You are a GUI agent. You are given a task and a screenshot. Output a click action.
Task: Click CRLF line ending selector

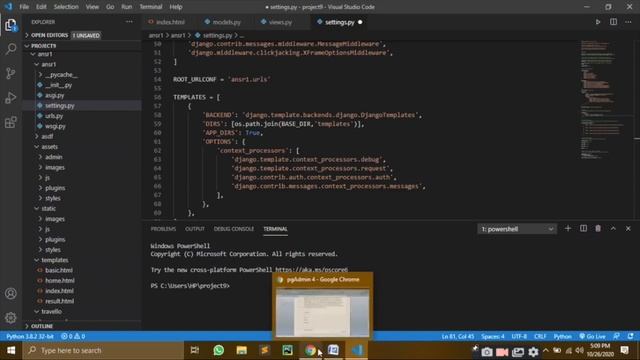540,336
